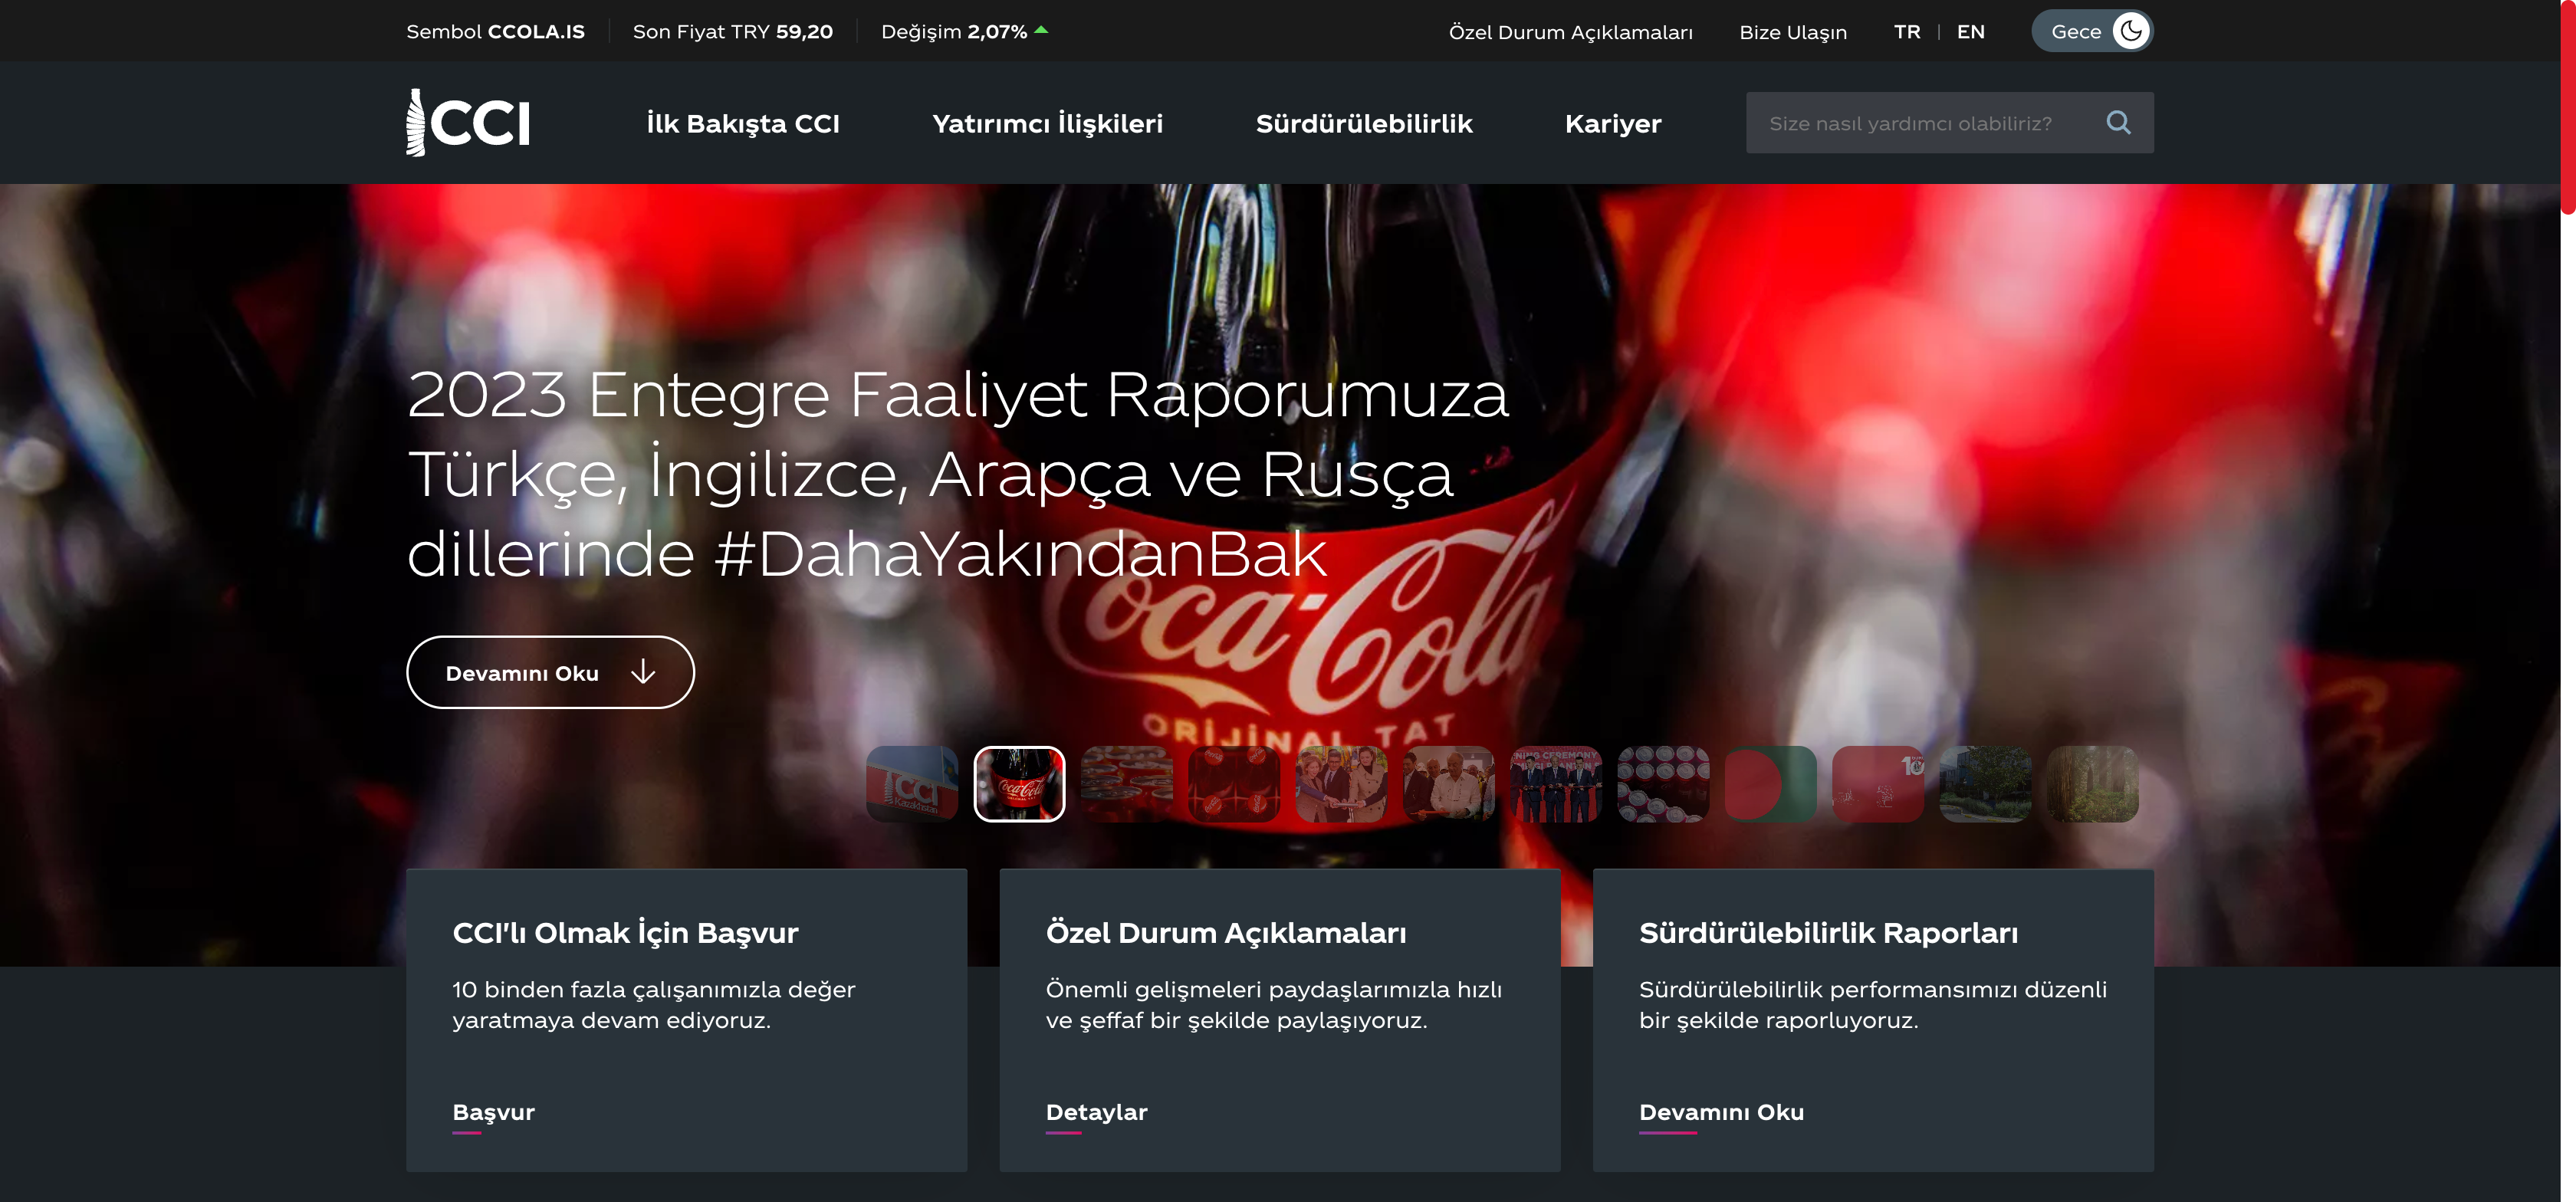Viewport: 2576px width, 1202px height.
Task: Click down arrow icon in Devamını Oku button
Action: click(643, 672)
